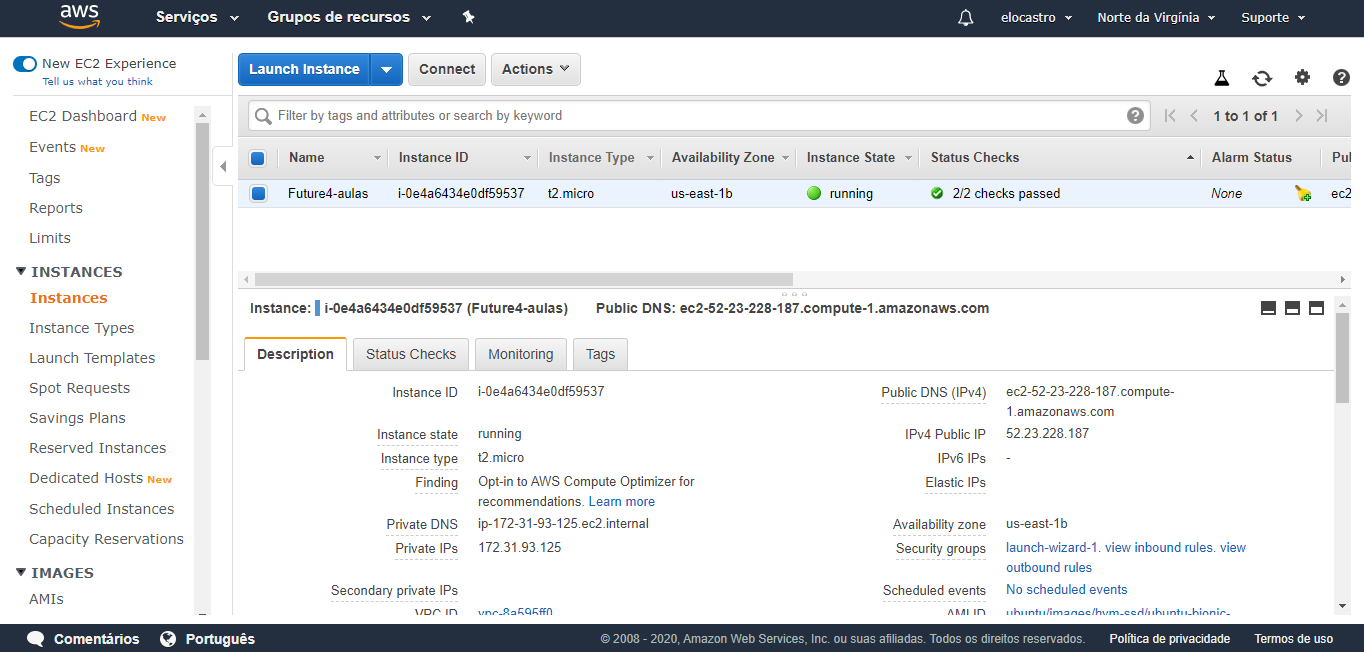Open the Serviços menu
The height and width of the screenshot is (652, 1364).
(x=198, y=17)
